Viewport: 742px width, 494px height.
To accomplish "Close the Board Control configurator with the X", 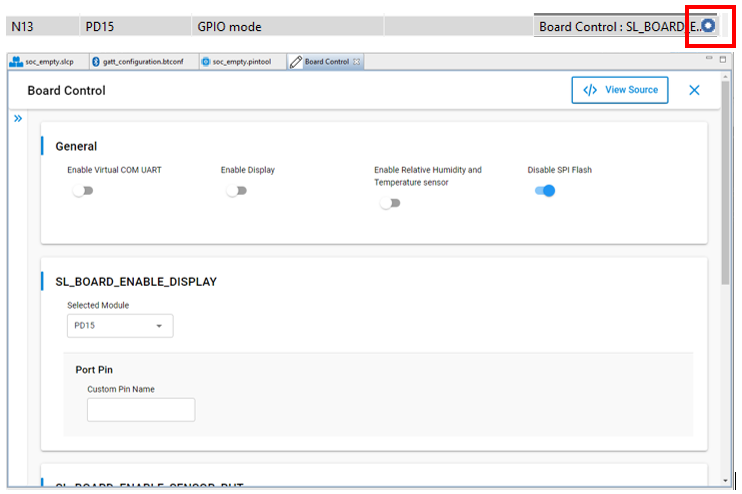I will click(694, 90).
